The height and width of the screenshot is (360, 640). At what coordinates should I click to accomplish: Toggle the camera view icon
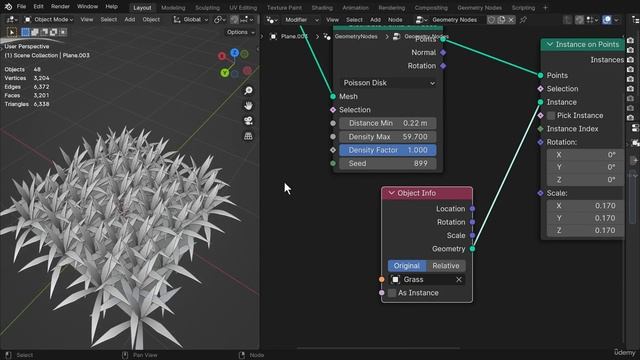248,121
